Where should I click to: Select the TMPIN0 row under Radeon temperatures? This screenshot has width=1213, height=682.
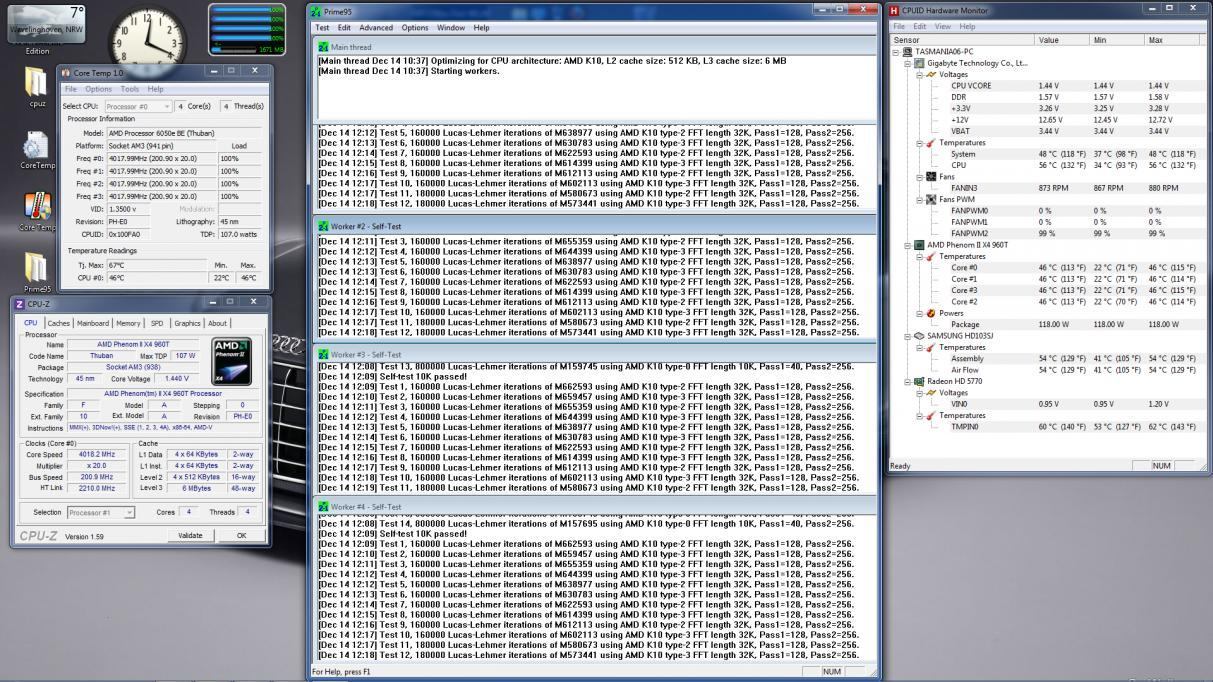tap(1046, 426)
